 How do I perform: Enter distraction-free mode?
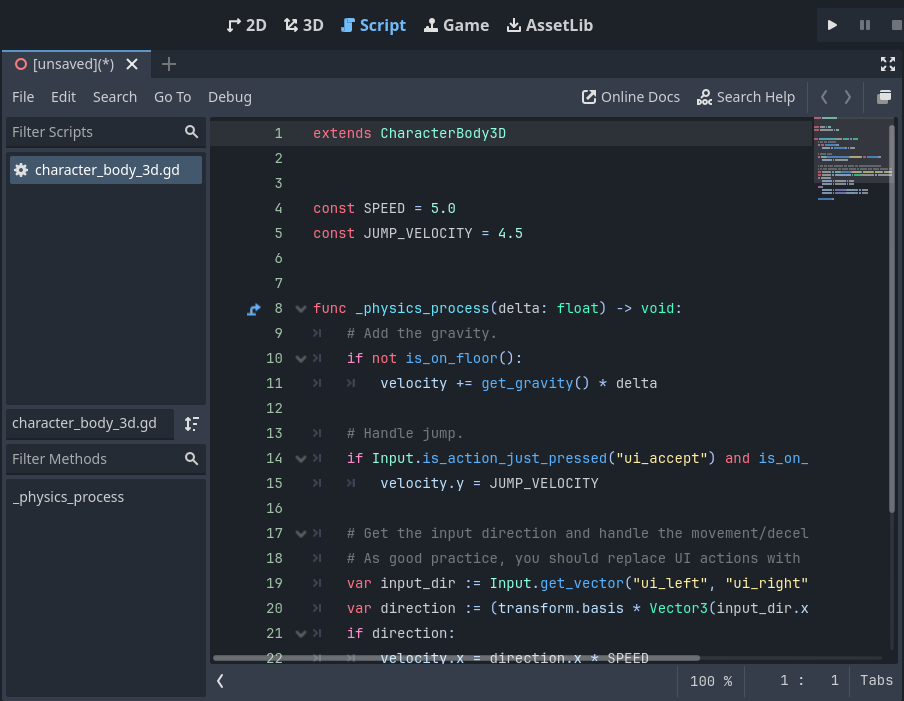[x=888, y=63]
